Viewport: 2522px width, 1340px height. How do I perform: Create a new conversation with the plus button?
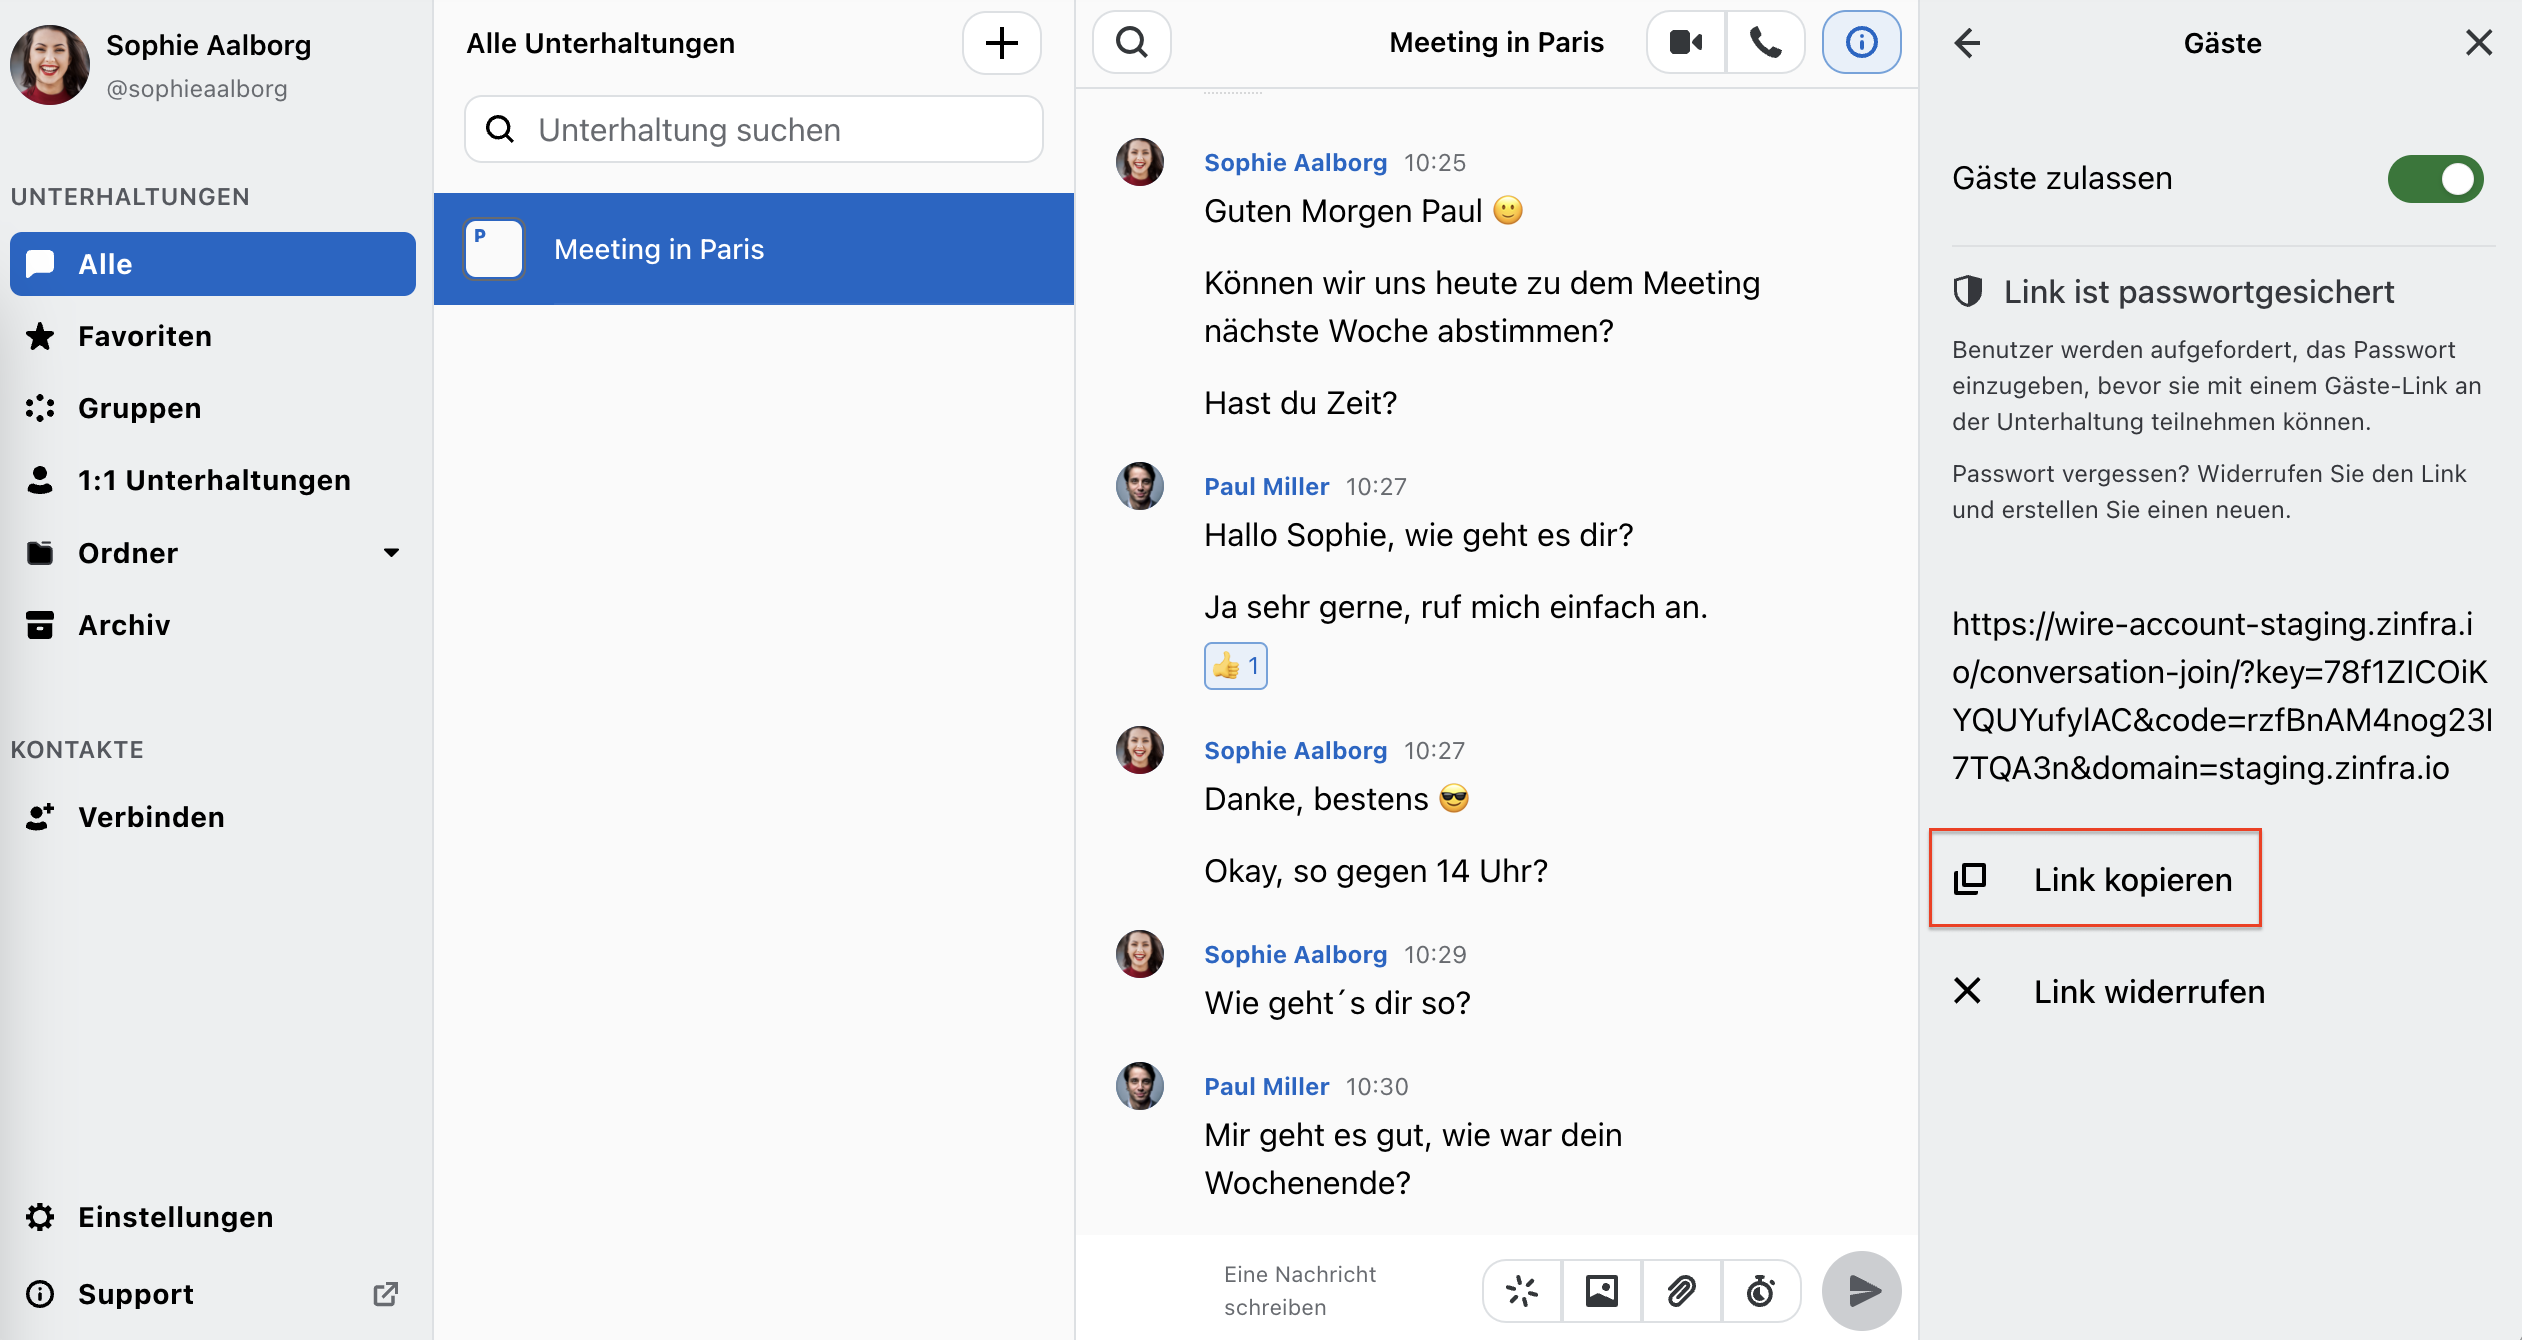pos(1002,43)
